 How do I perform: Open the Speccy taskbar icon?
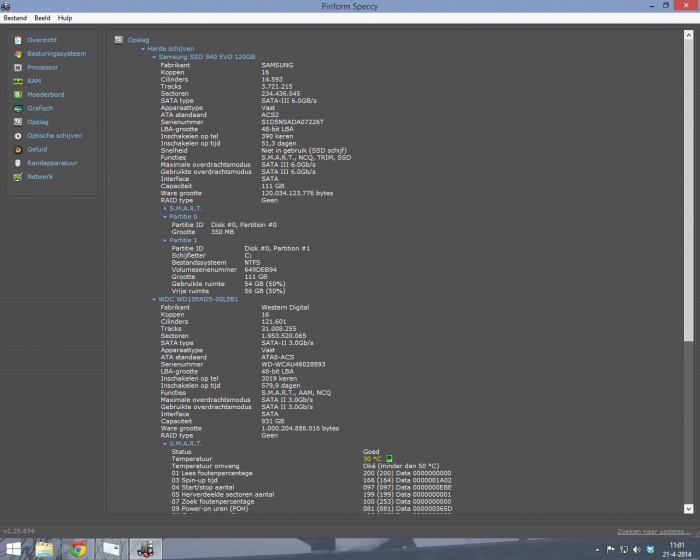[146, 549]
